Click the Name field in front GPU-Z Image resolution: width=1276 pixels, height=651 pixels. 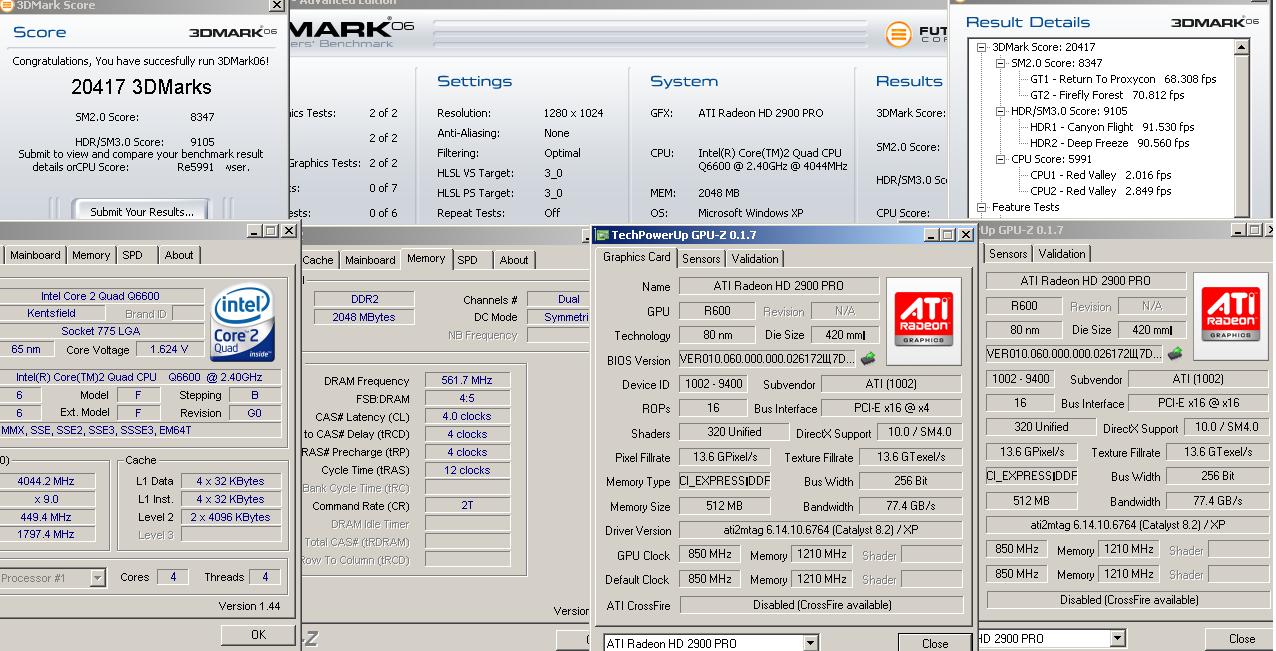tap(779, 286)
